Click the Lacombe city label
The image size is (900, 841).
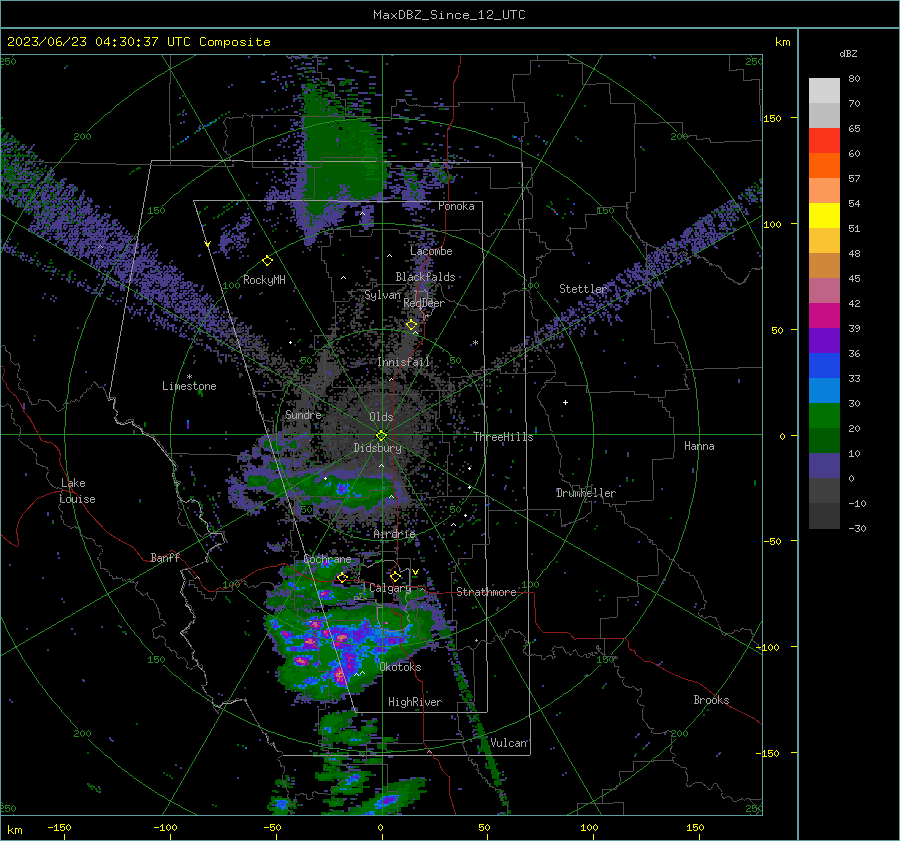[431, 251]
